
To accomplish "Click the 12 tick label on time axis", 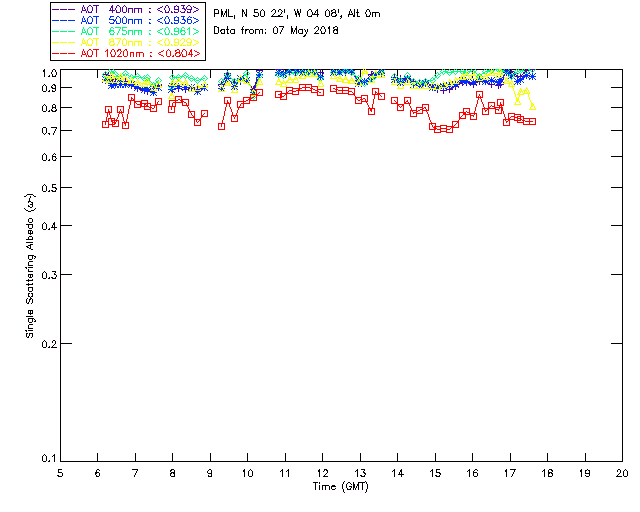I will [x=322, y=473].
